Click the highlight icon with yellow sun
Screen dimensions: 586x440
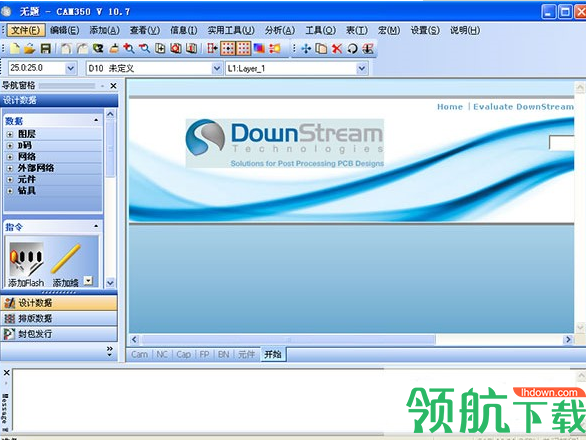(275, 49)
